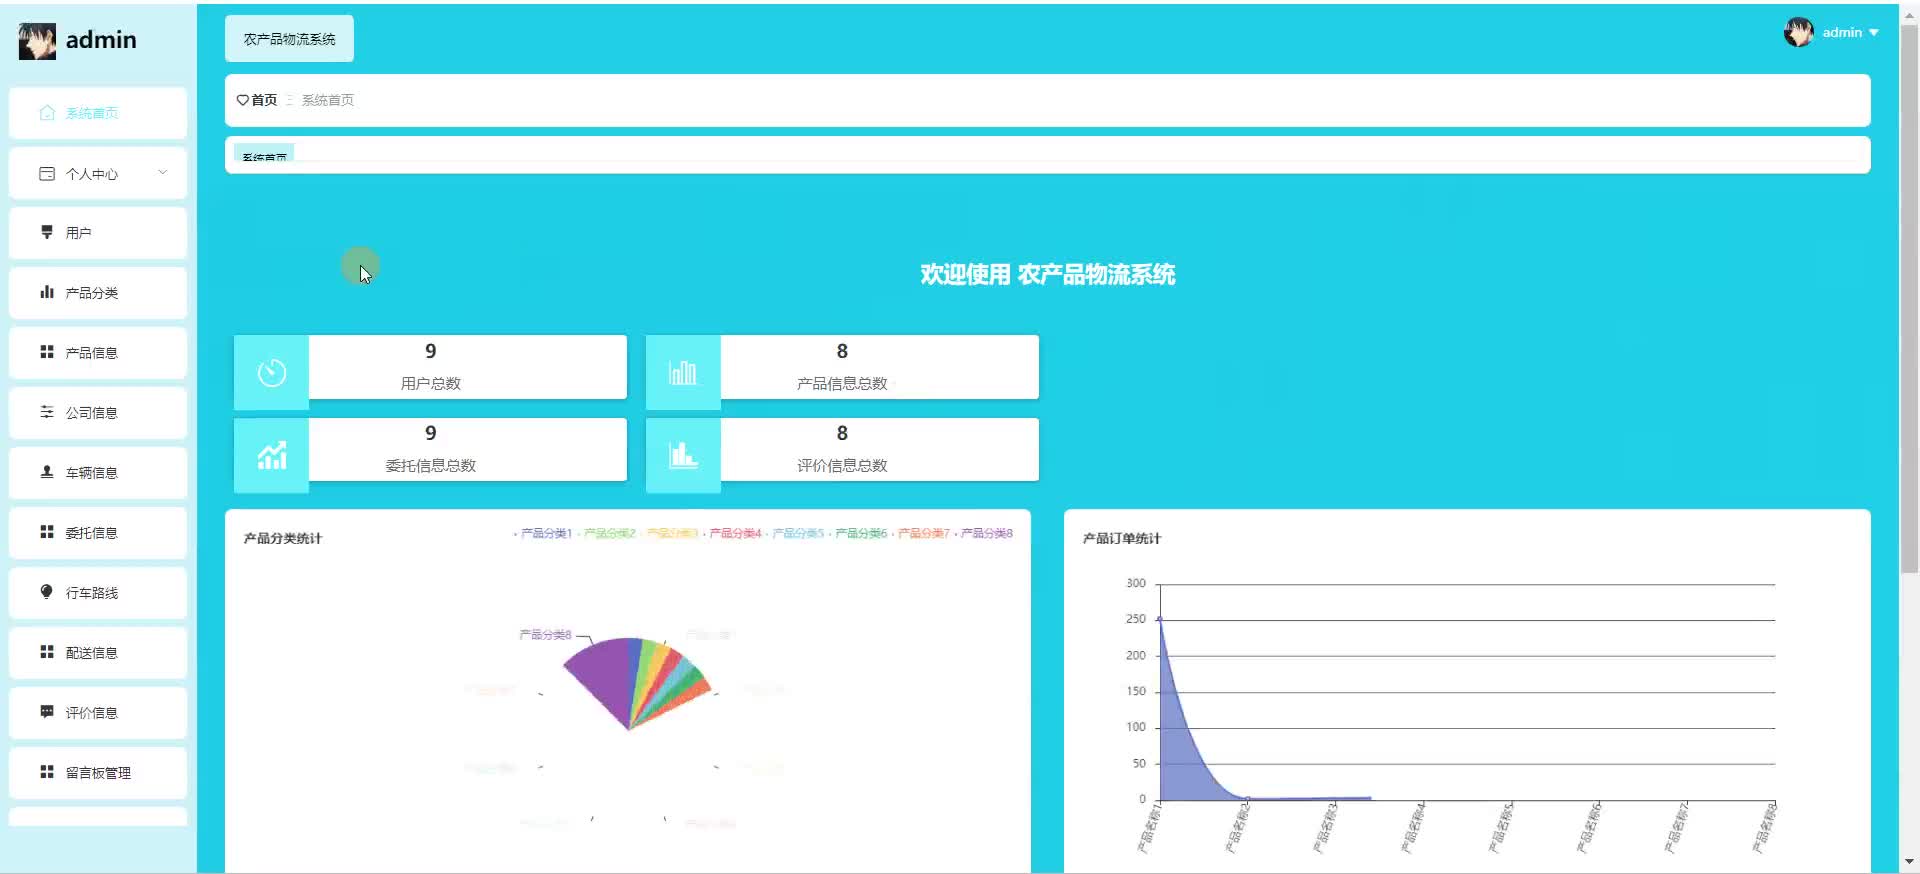Click the admin avatar in the header

(x=1798, y=33)
